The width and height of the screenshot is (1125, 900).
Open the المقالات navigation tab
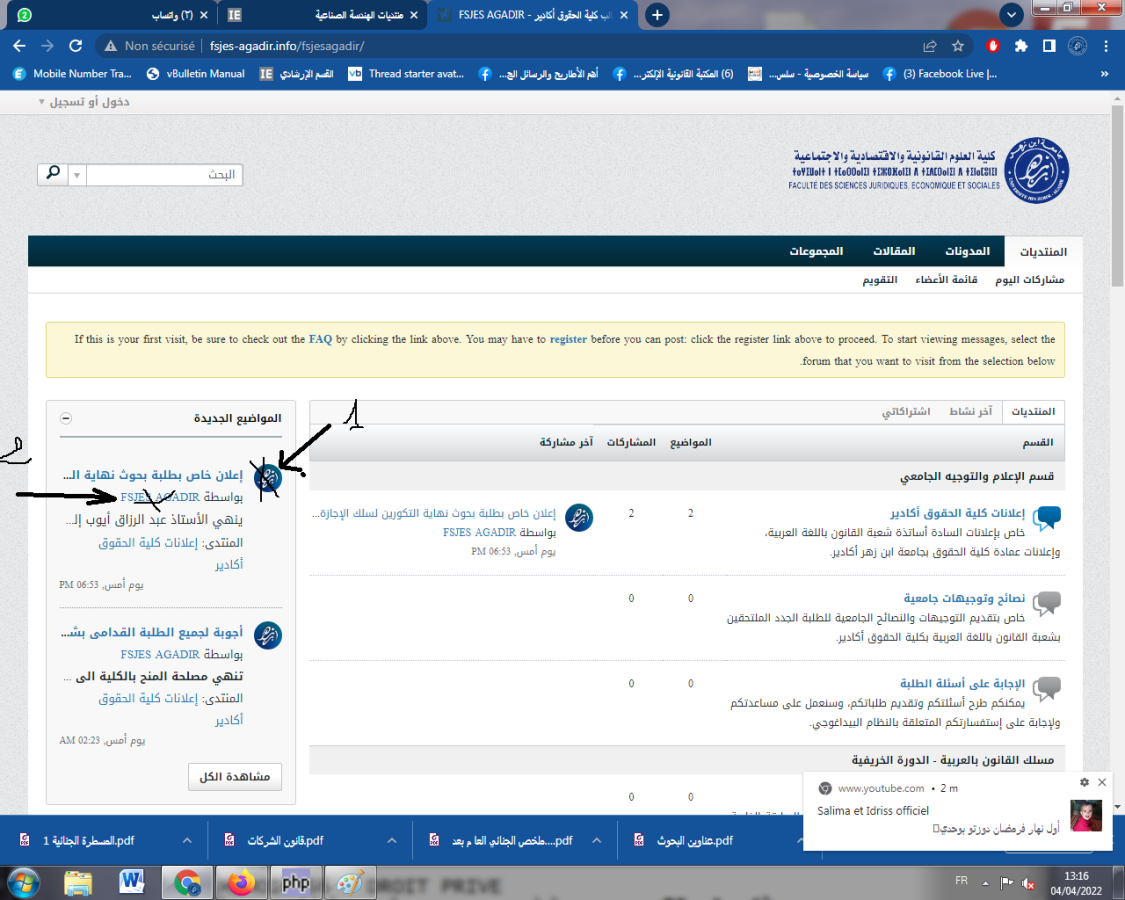894,251
